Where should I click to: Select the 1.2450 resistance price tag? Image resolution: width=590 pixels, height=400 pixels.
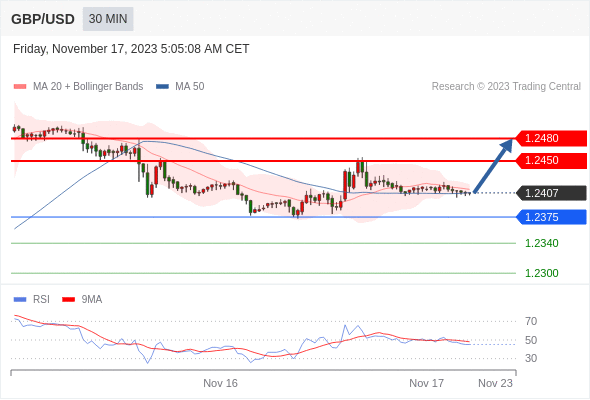click(x=551, y=161)
